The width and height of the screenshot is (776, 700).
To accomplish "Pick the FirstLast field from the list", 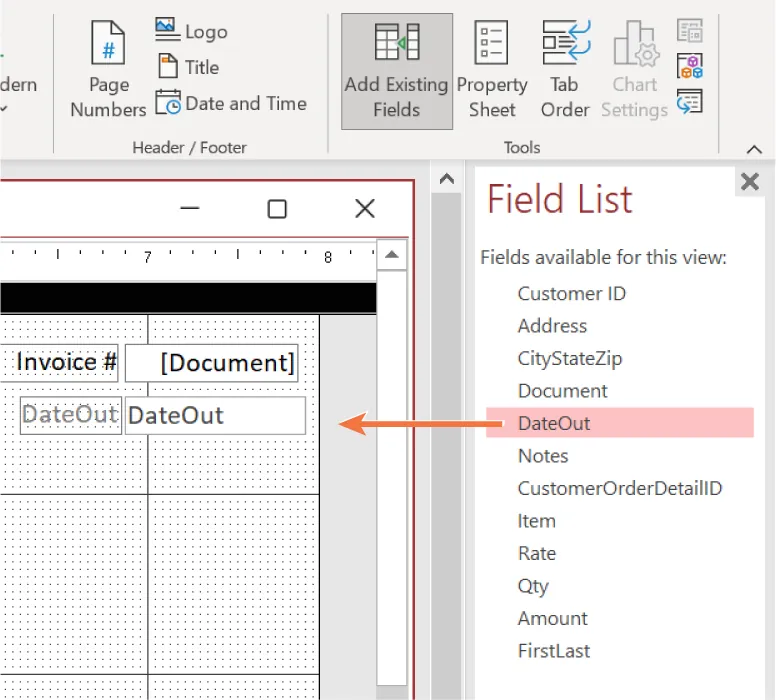I will (x=553, y=651).
